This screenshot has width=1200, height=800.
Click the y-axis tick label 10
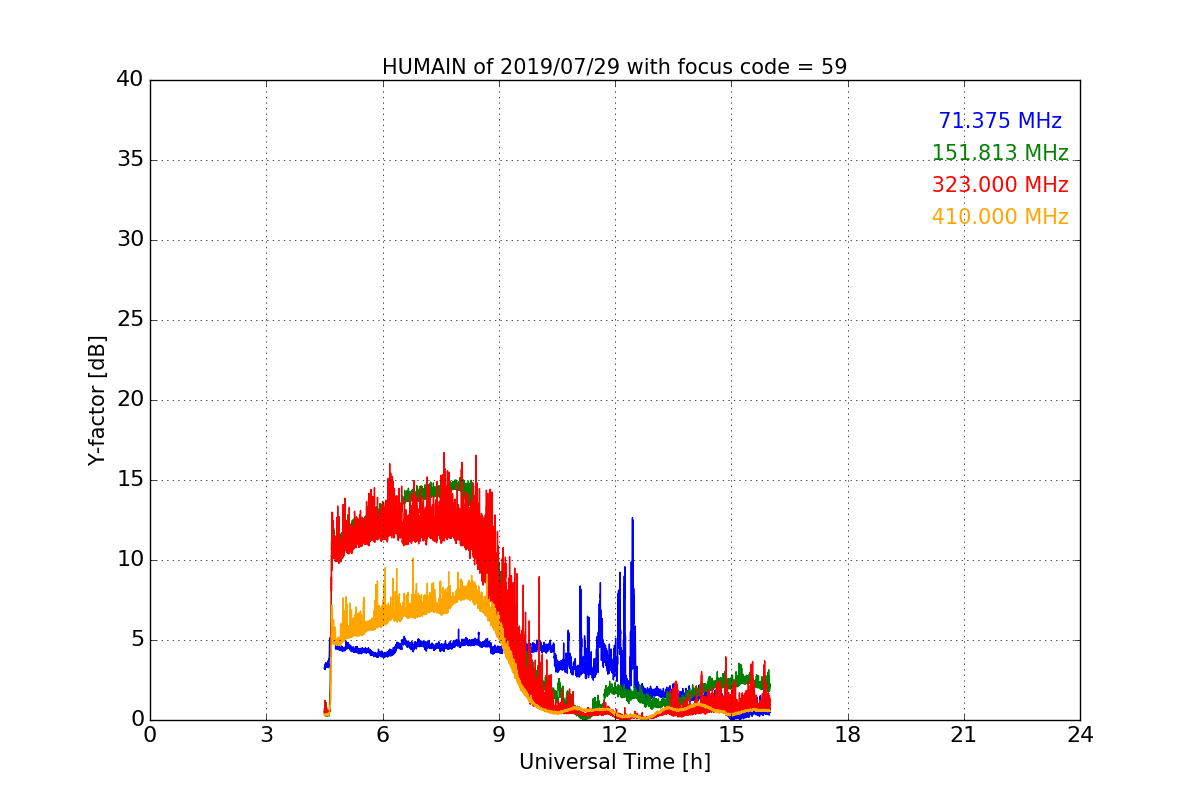[129, 560]
